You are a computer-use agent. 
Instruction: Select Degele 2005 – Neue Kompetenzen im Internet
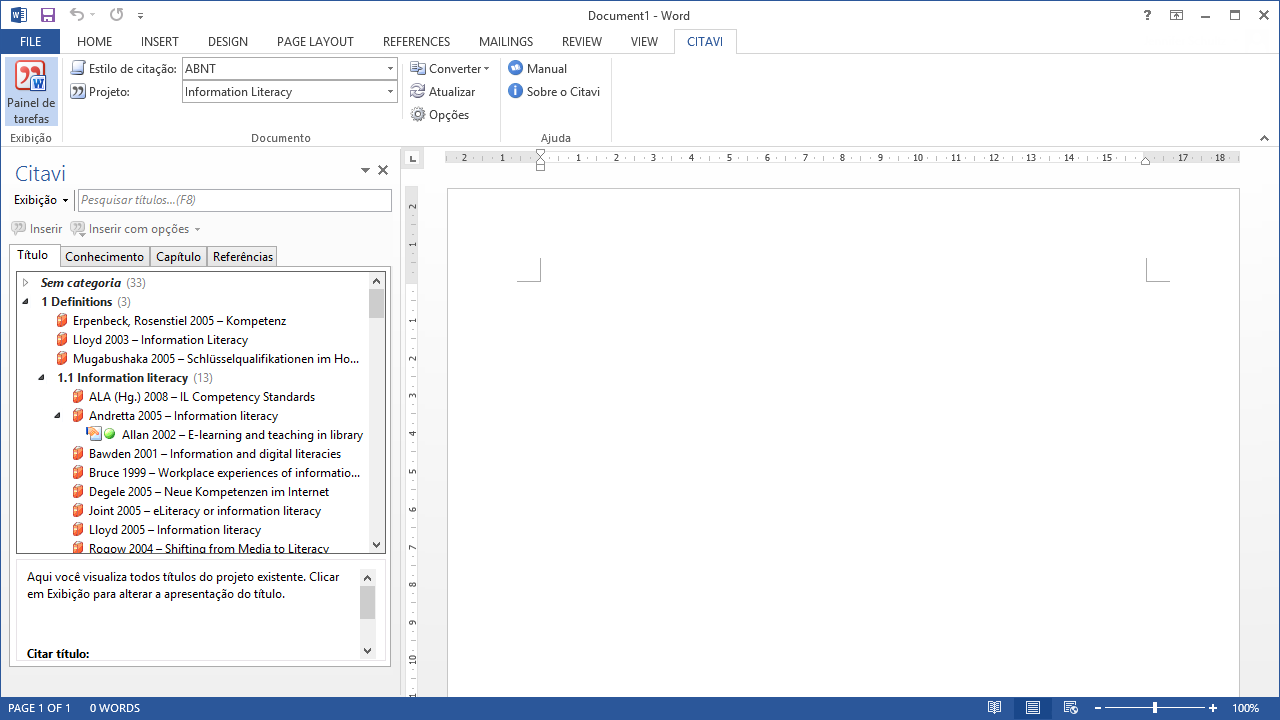(x=209, y=492)
